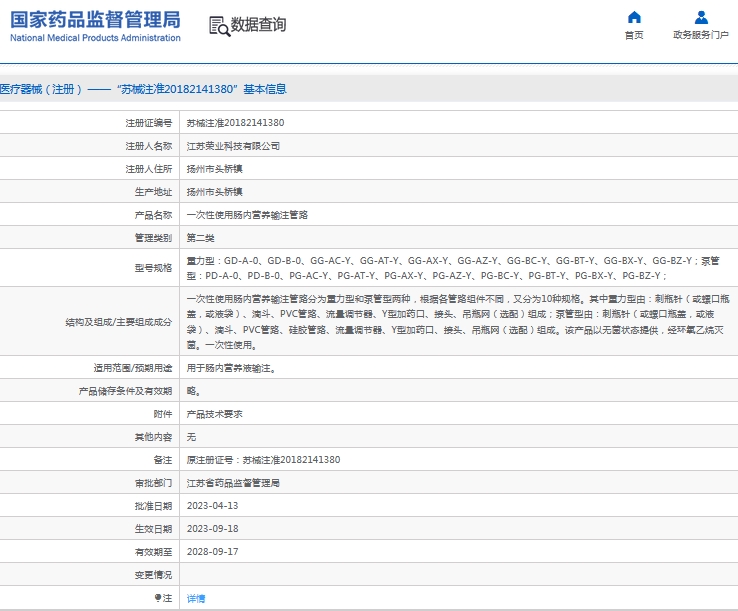The height and width of the screenshot is (611, 738).
Task: Click the 数据查询 search document icon
Action: point(219,26)
